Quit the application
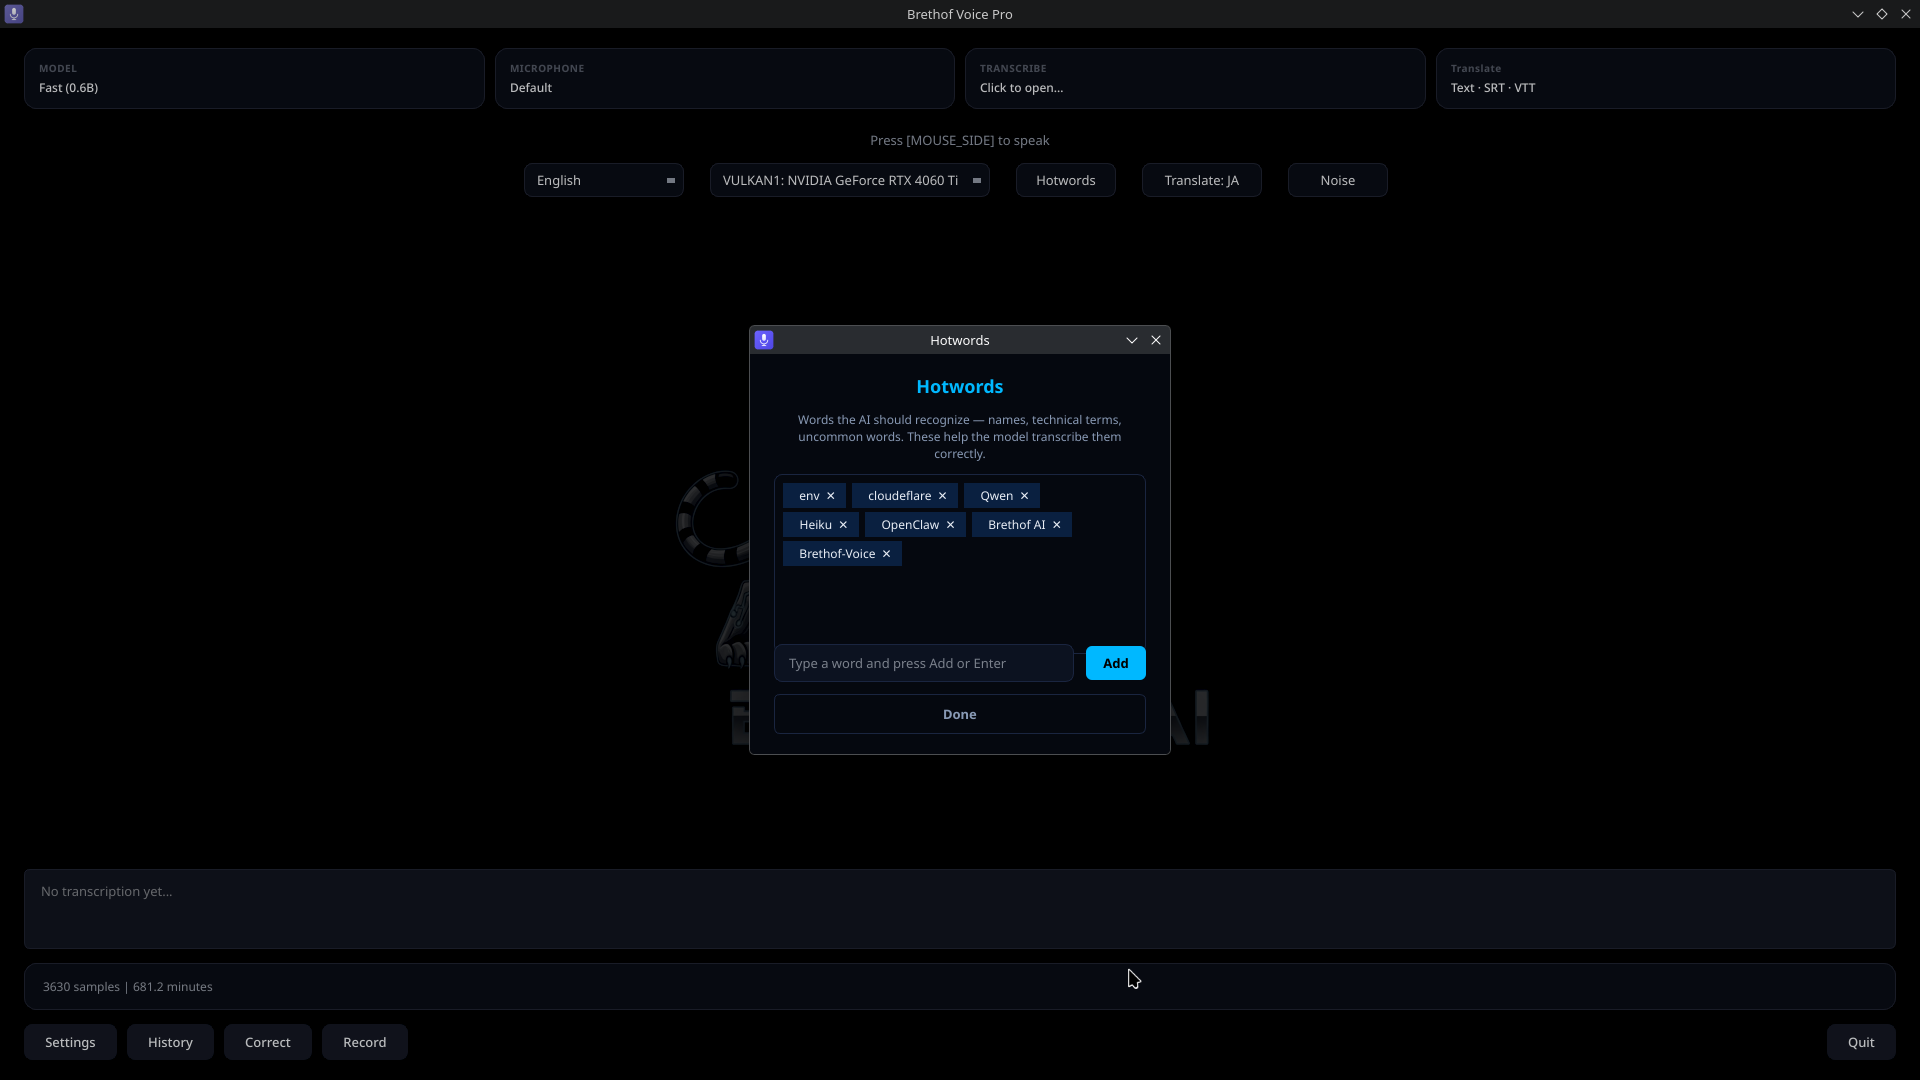Viewport: 1920px width, 1080px height. tap(1861, 1042)
